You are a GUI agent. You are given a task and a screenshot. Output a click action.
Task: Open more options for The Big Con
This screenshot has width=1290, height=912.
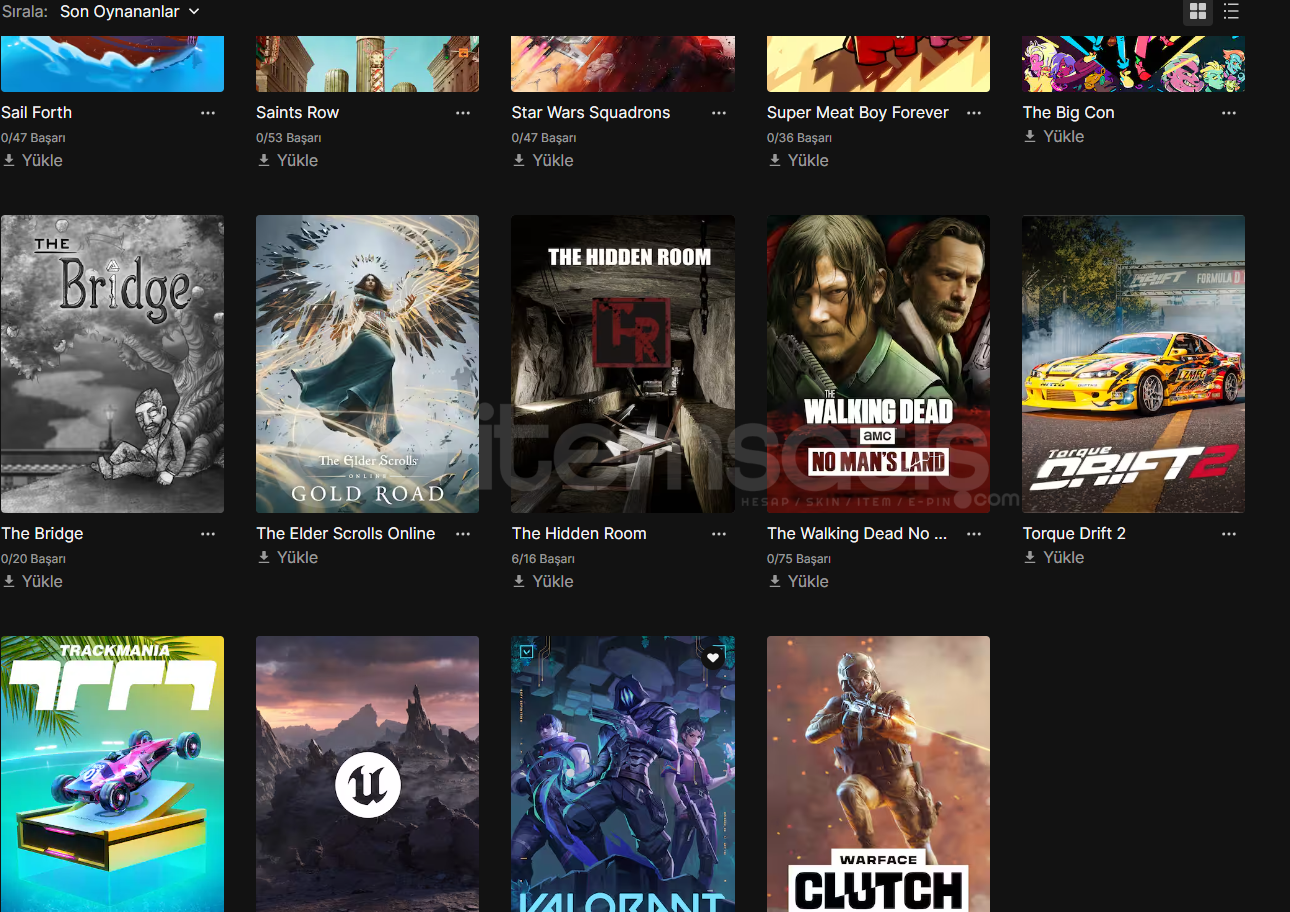pos(1229,113)
